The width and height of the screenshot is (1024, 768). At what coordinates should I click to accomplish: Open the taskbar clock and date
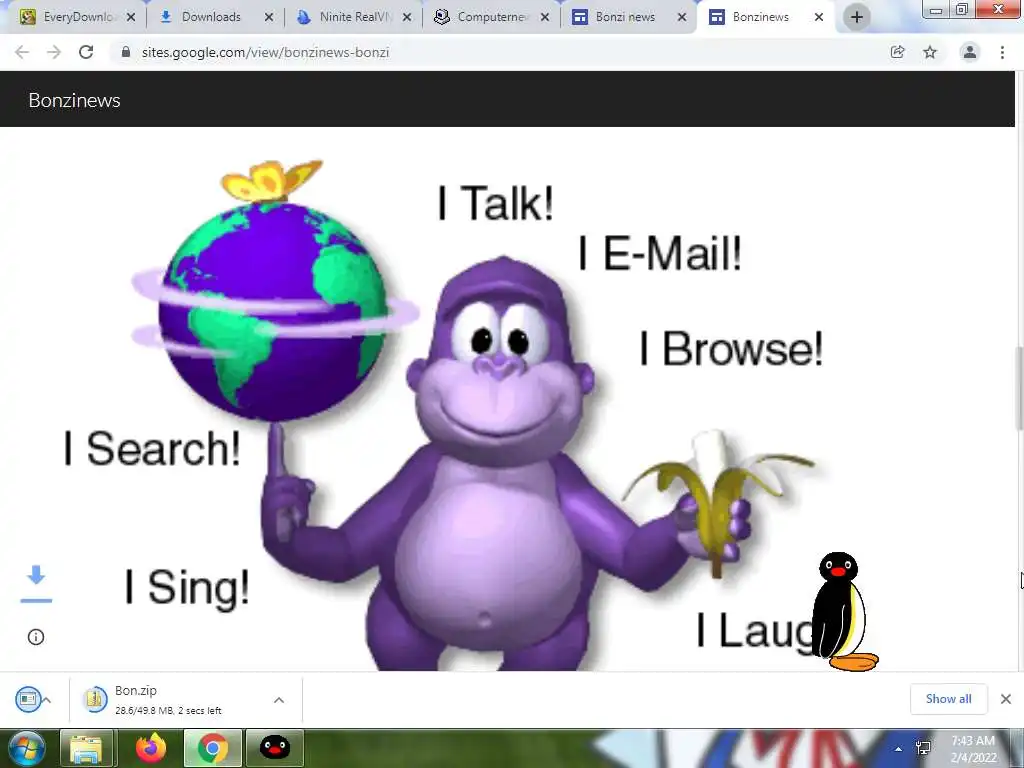[973, 749]
